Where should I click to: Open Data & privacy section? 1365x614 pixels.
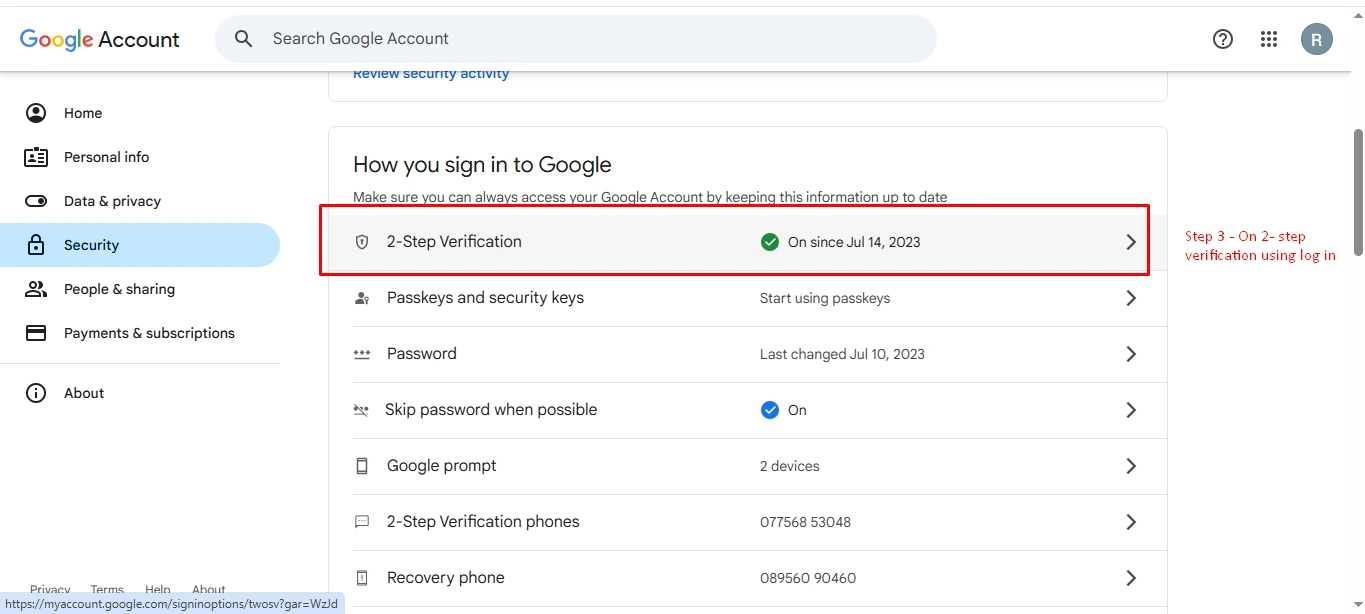point(112,201)
